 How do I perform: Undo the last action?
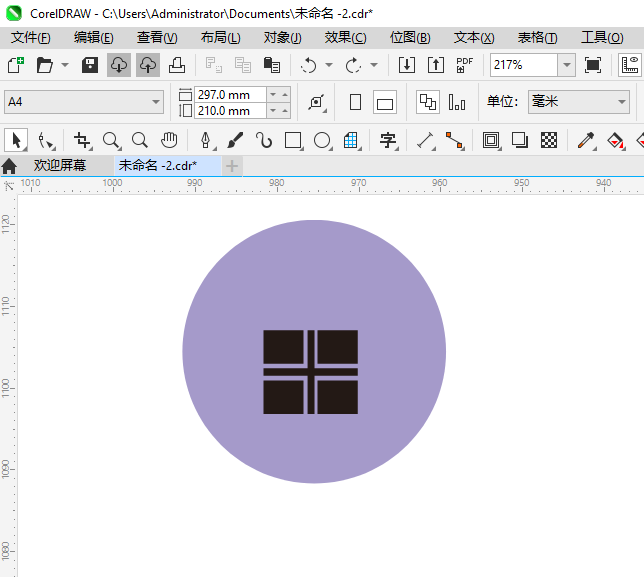tap(308, 65)
